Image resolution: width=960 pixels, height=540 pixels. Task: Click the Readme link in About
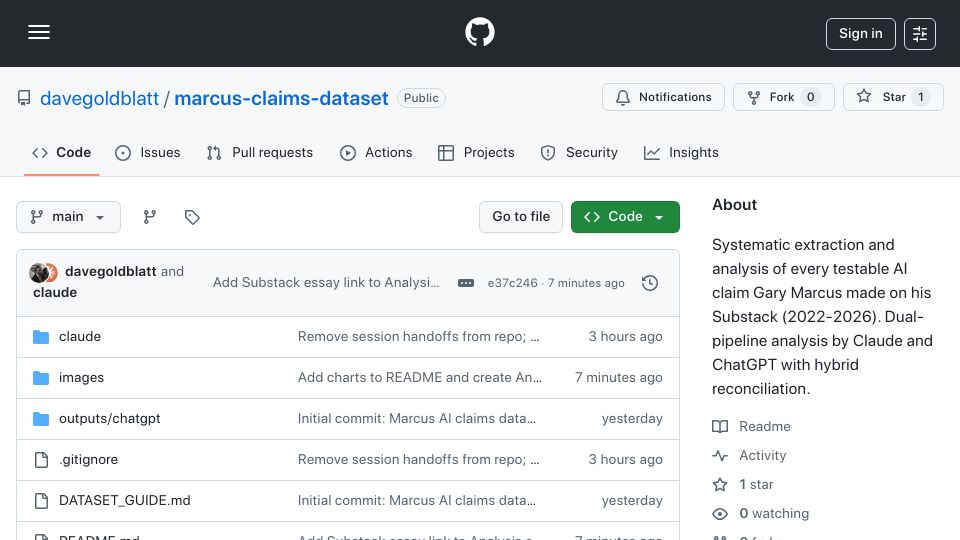point(765,426)
